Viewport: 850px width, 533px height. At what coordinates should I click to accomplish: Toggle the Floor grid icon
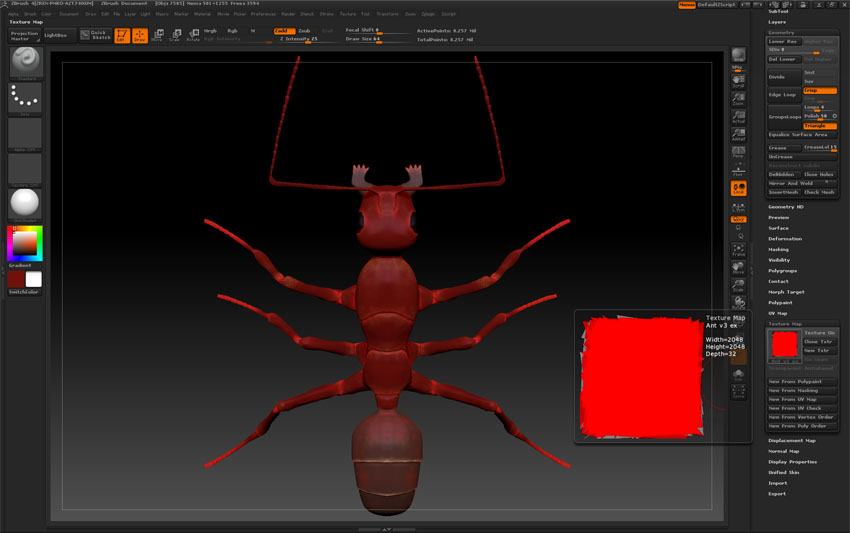click(738, 170)
